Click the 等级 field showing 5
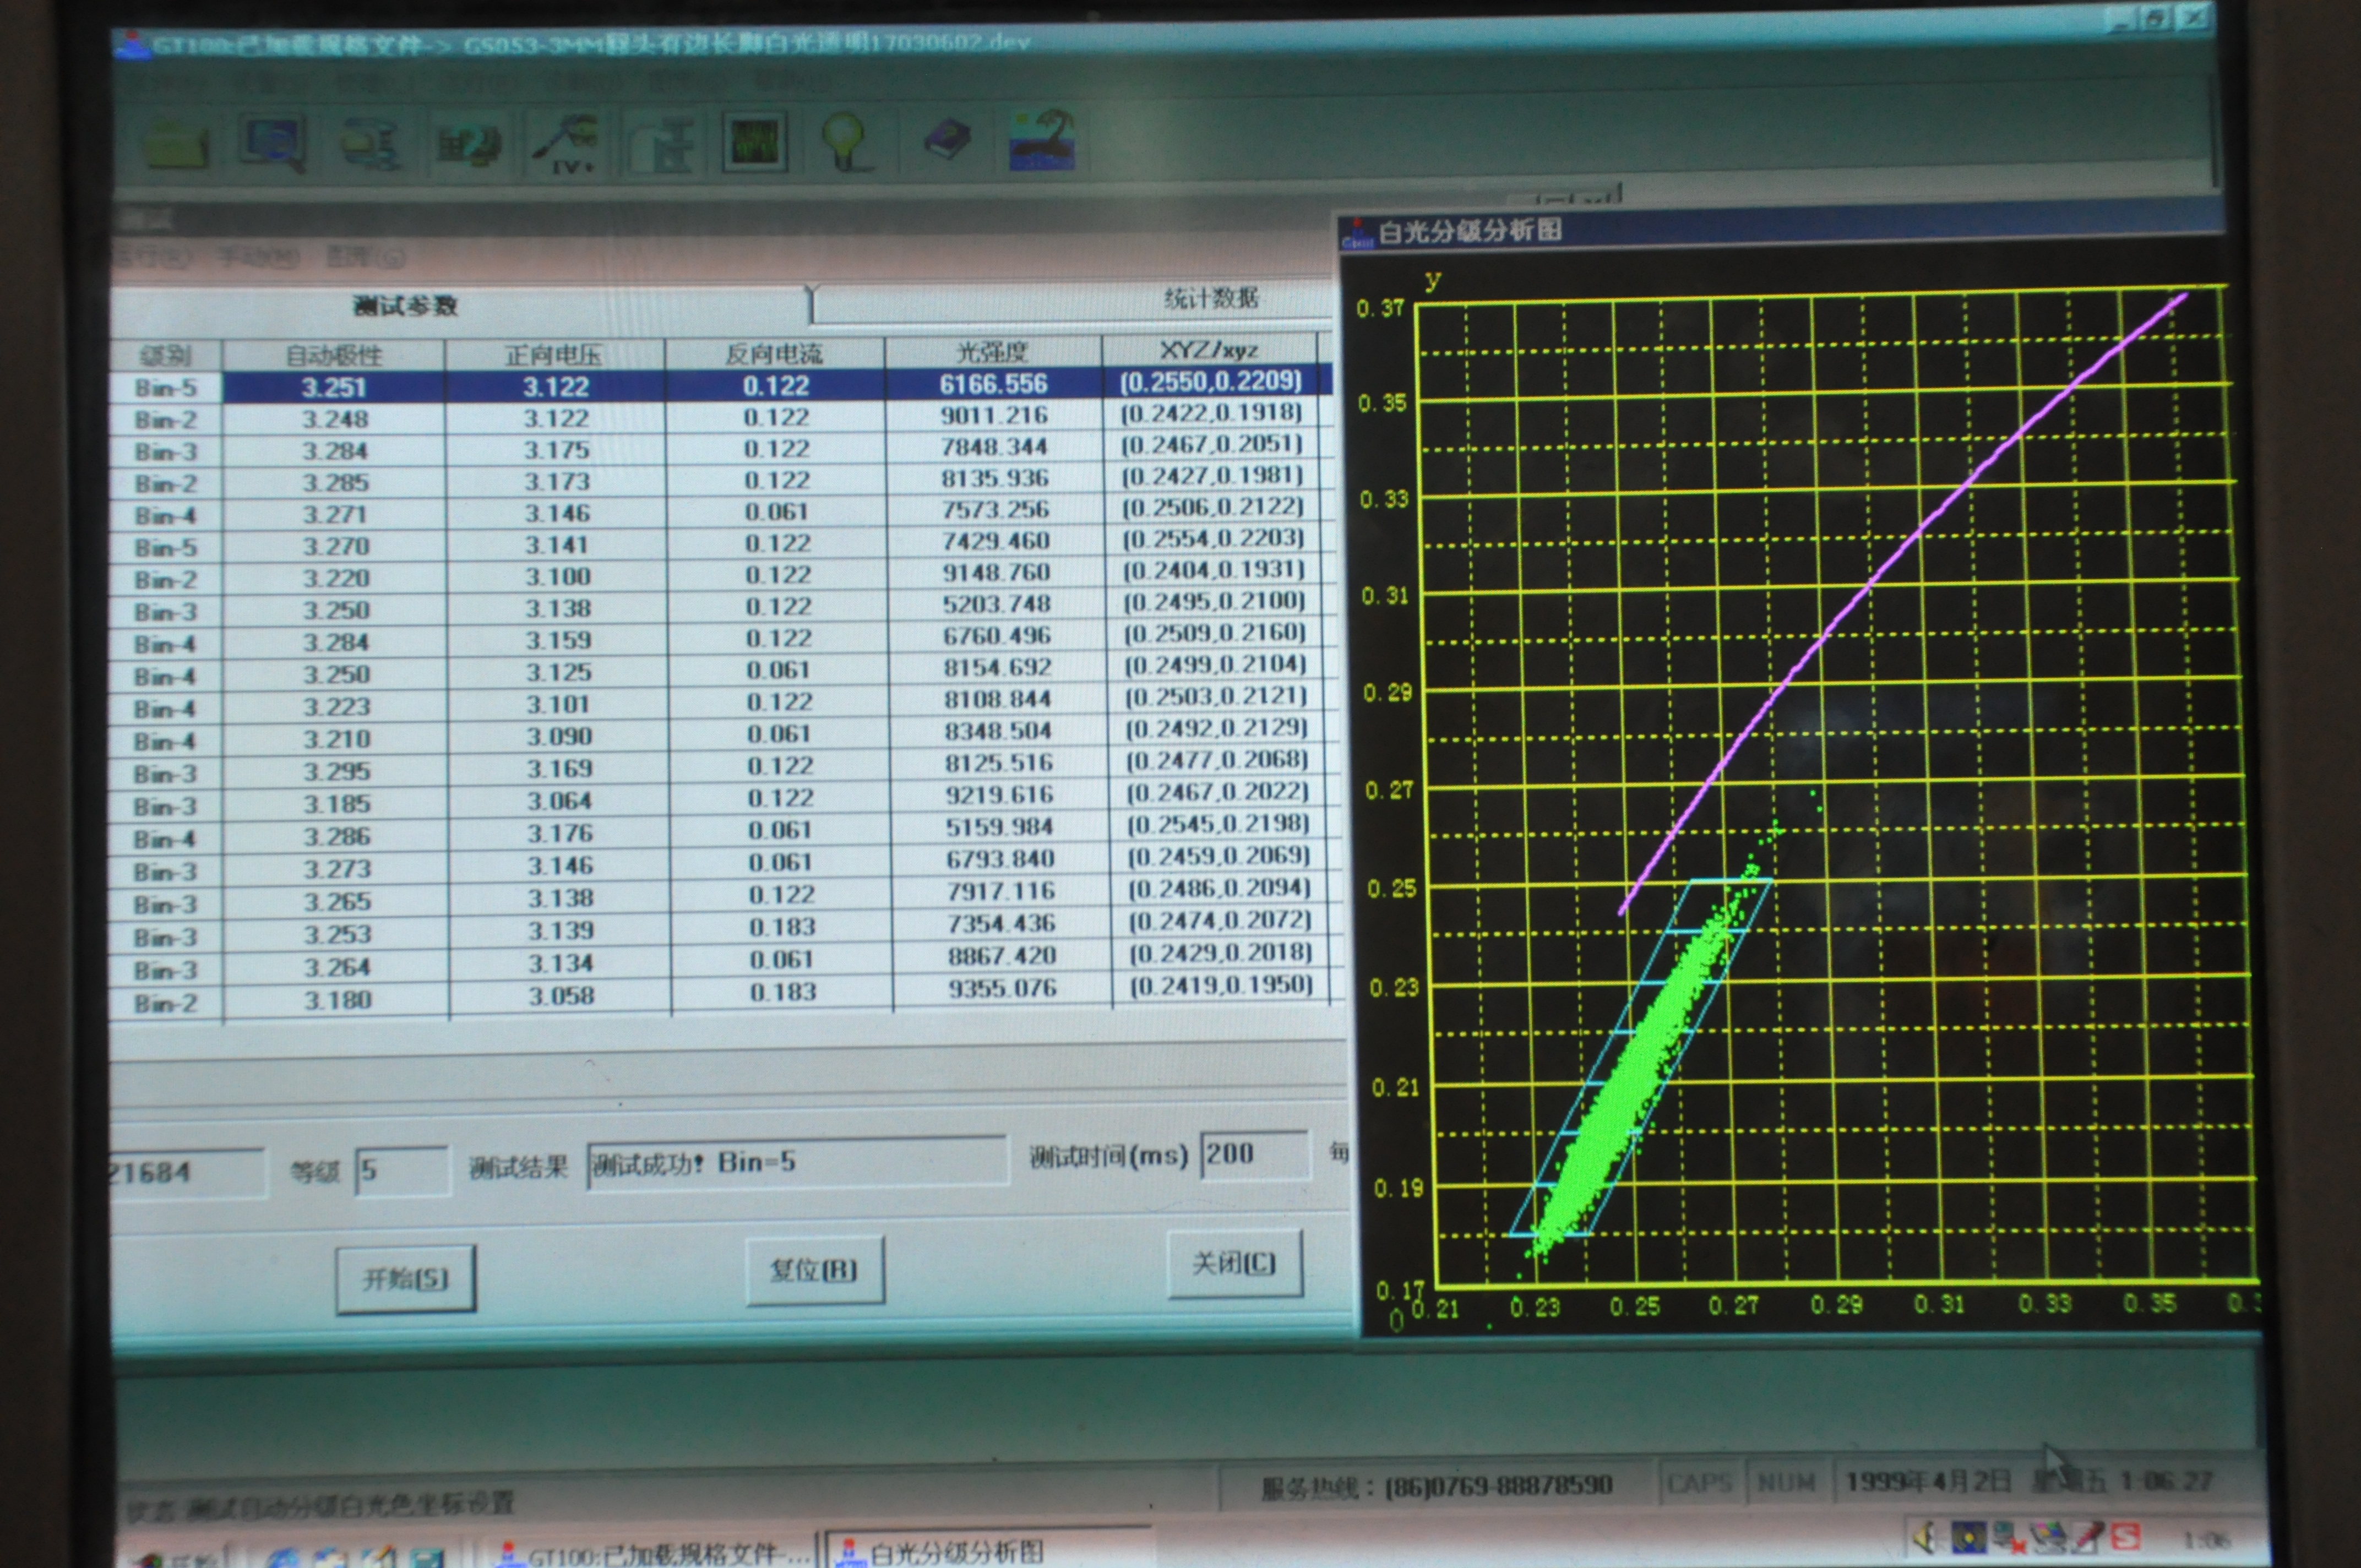 point(401,1169)
